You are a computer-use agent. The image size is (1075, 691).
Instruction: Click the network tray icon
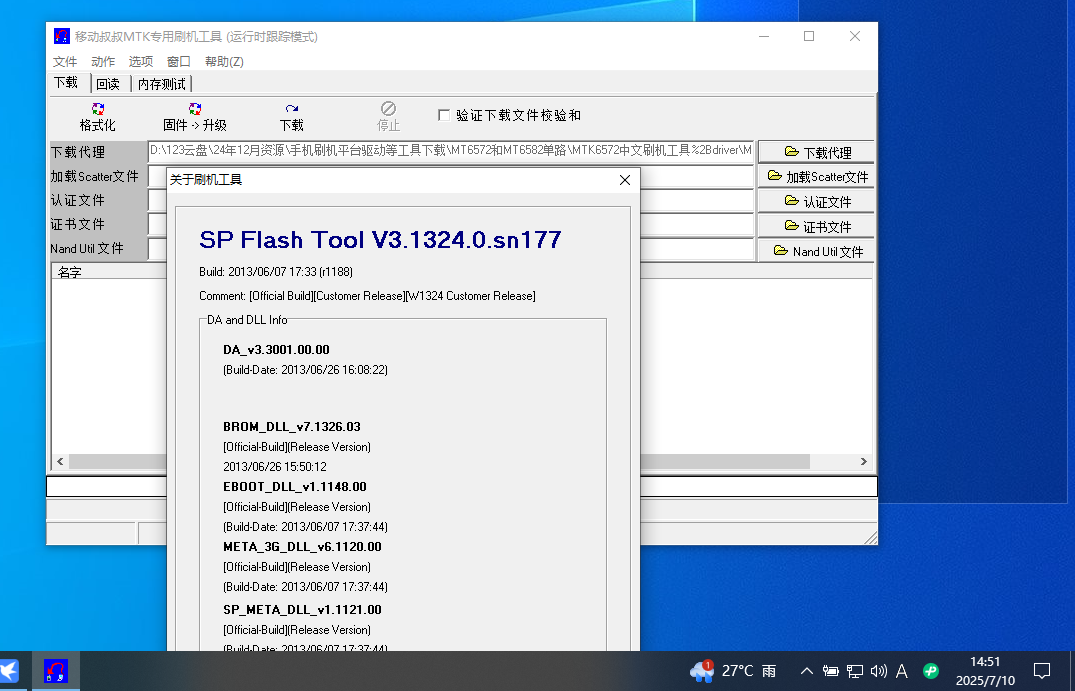854,671
